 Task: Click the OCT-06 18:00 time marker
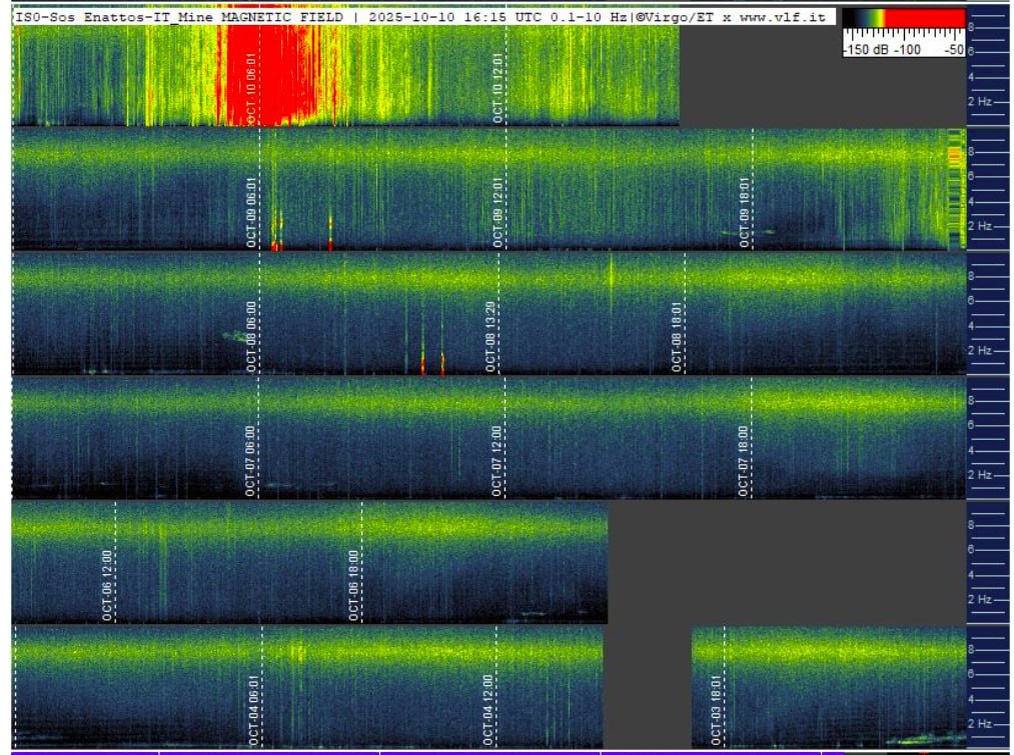coord(354,585)
